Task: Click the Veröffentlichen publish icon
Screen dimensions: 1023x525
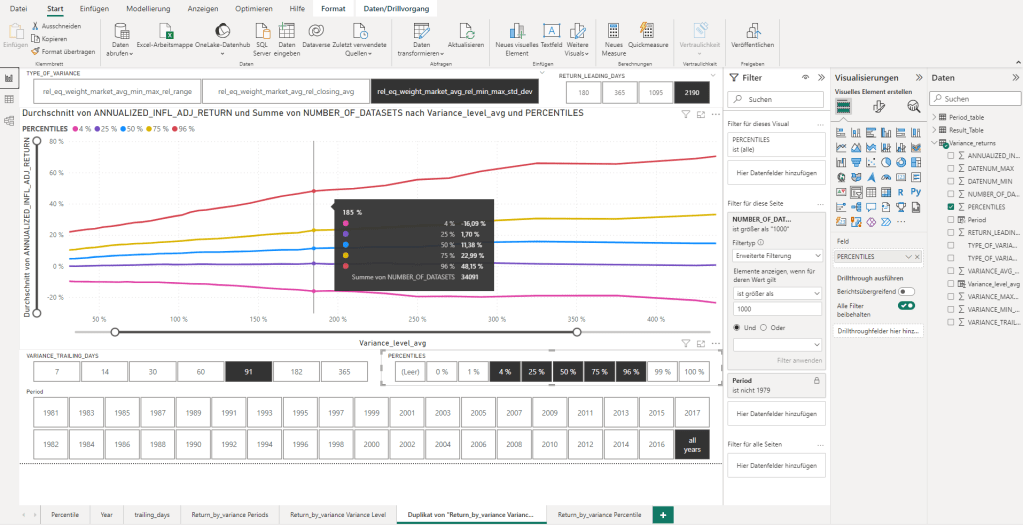Action: 751,31
